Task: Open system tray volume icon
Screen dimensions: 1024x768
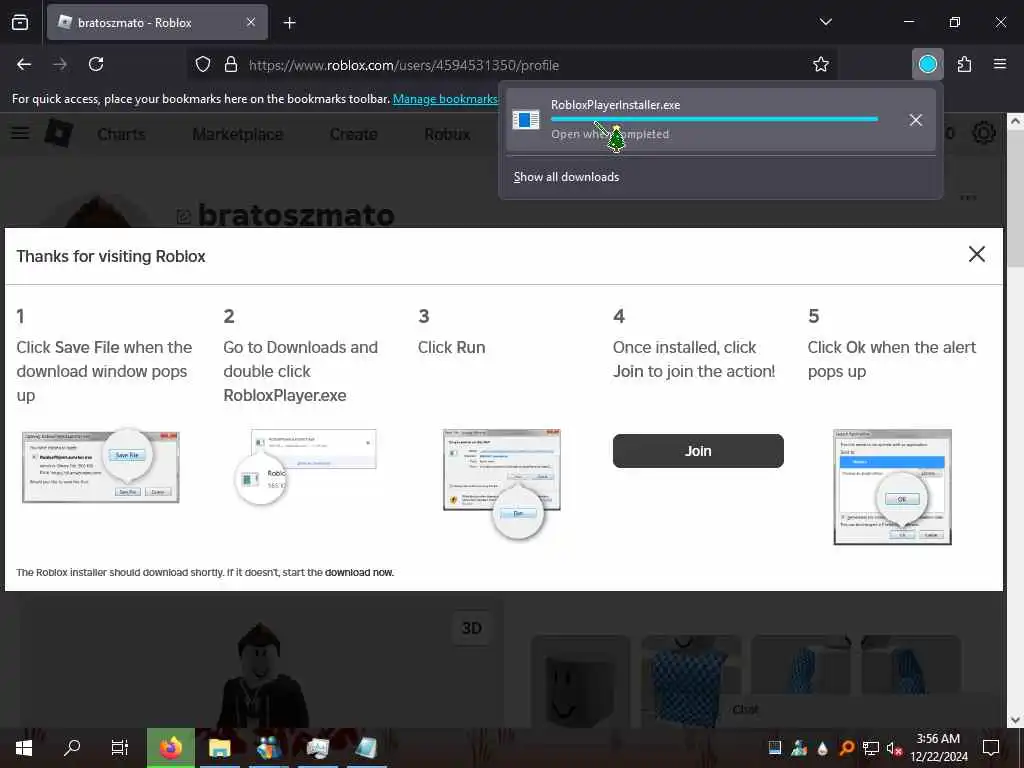Action: coord(893,748)
